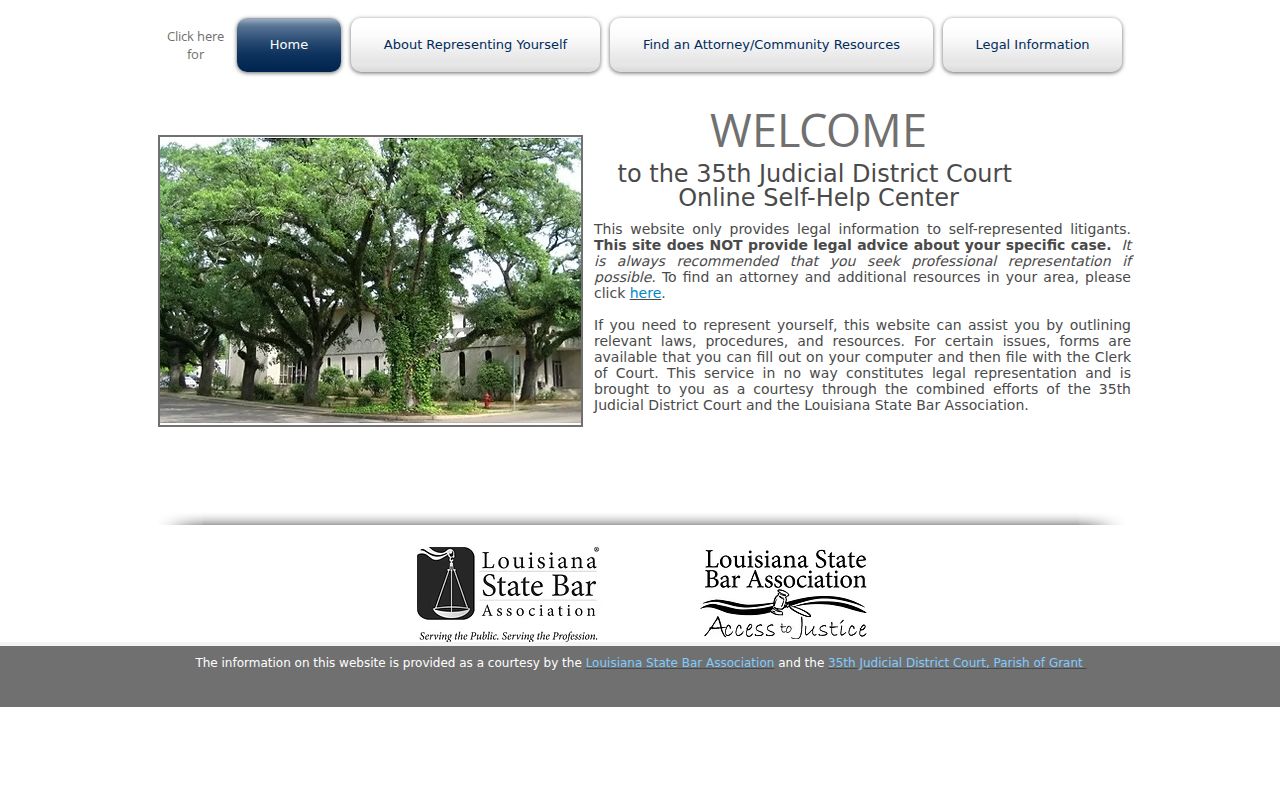
Task: Click the Access to Justice logo
Action: pos(785,594)
